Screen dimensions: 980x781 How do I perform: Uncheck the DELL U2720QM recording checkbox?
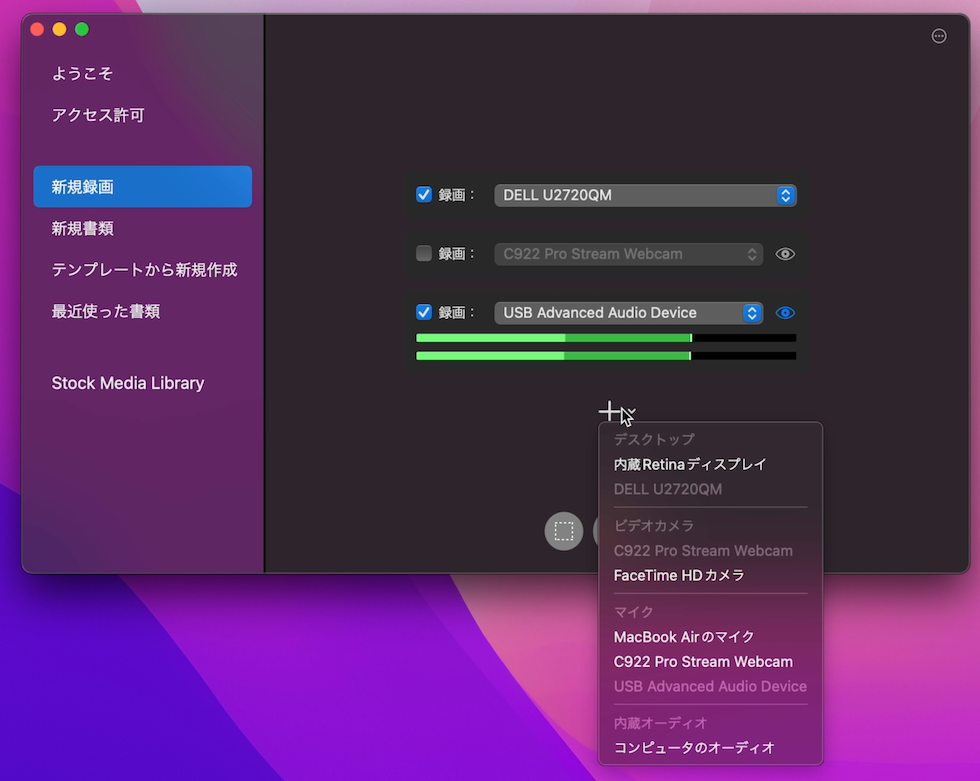(424, 195)
